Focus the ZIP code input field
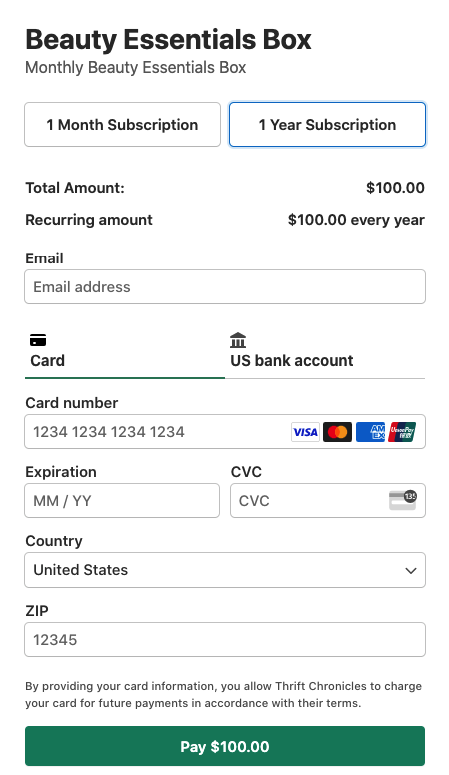This screenshot has height=775, width=449. [x=225, y=640]
